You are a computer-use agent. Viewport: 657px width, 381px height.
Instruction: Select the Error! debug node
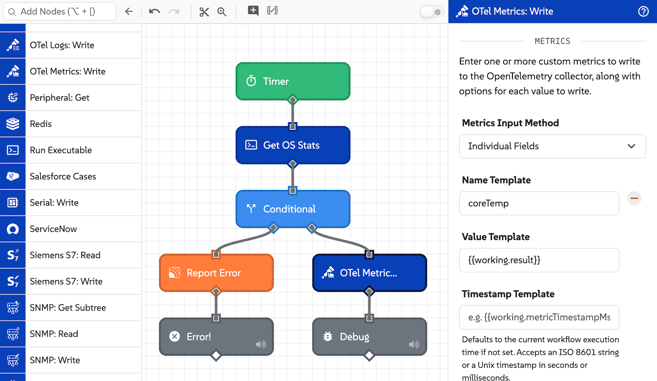point(216,337)
